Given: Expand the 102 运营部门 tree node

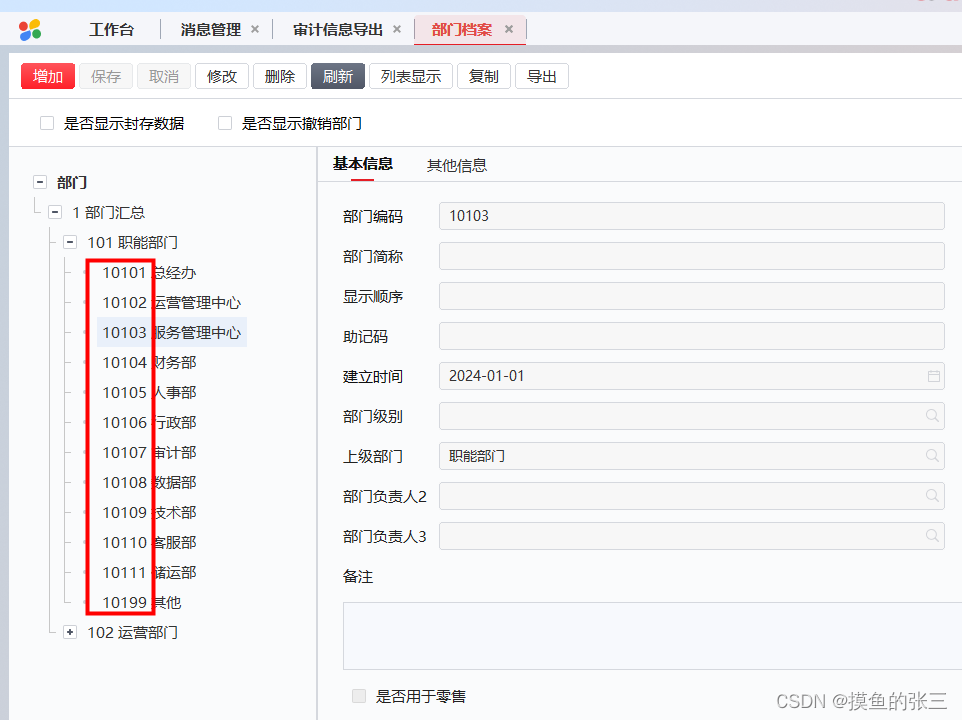Looking at the screenshot, I should click(69, 632).
